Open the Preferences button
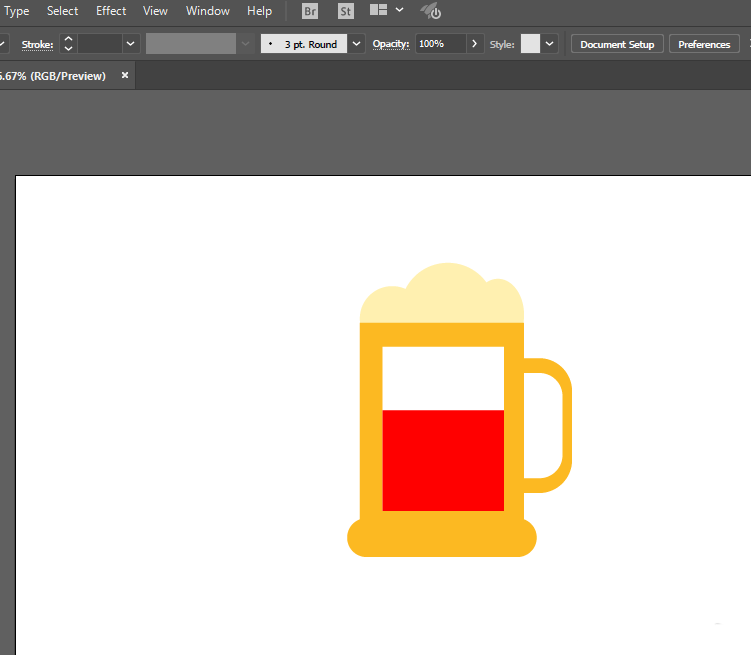The height and width of the screenshot is (655, 751). 704,44
